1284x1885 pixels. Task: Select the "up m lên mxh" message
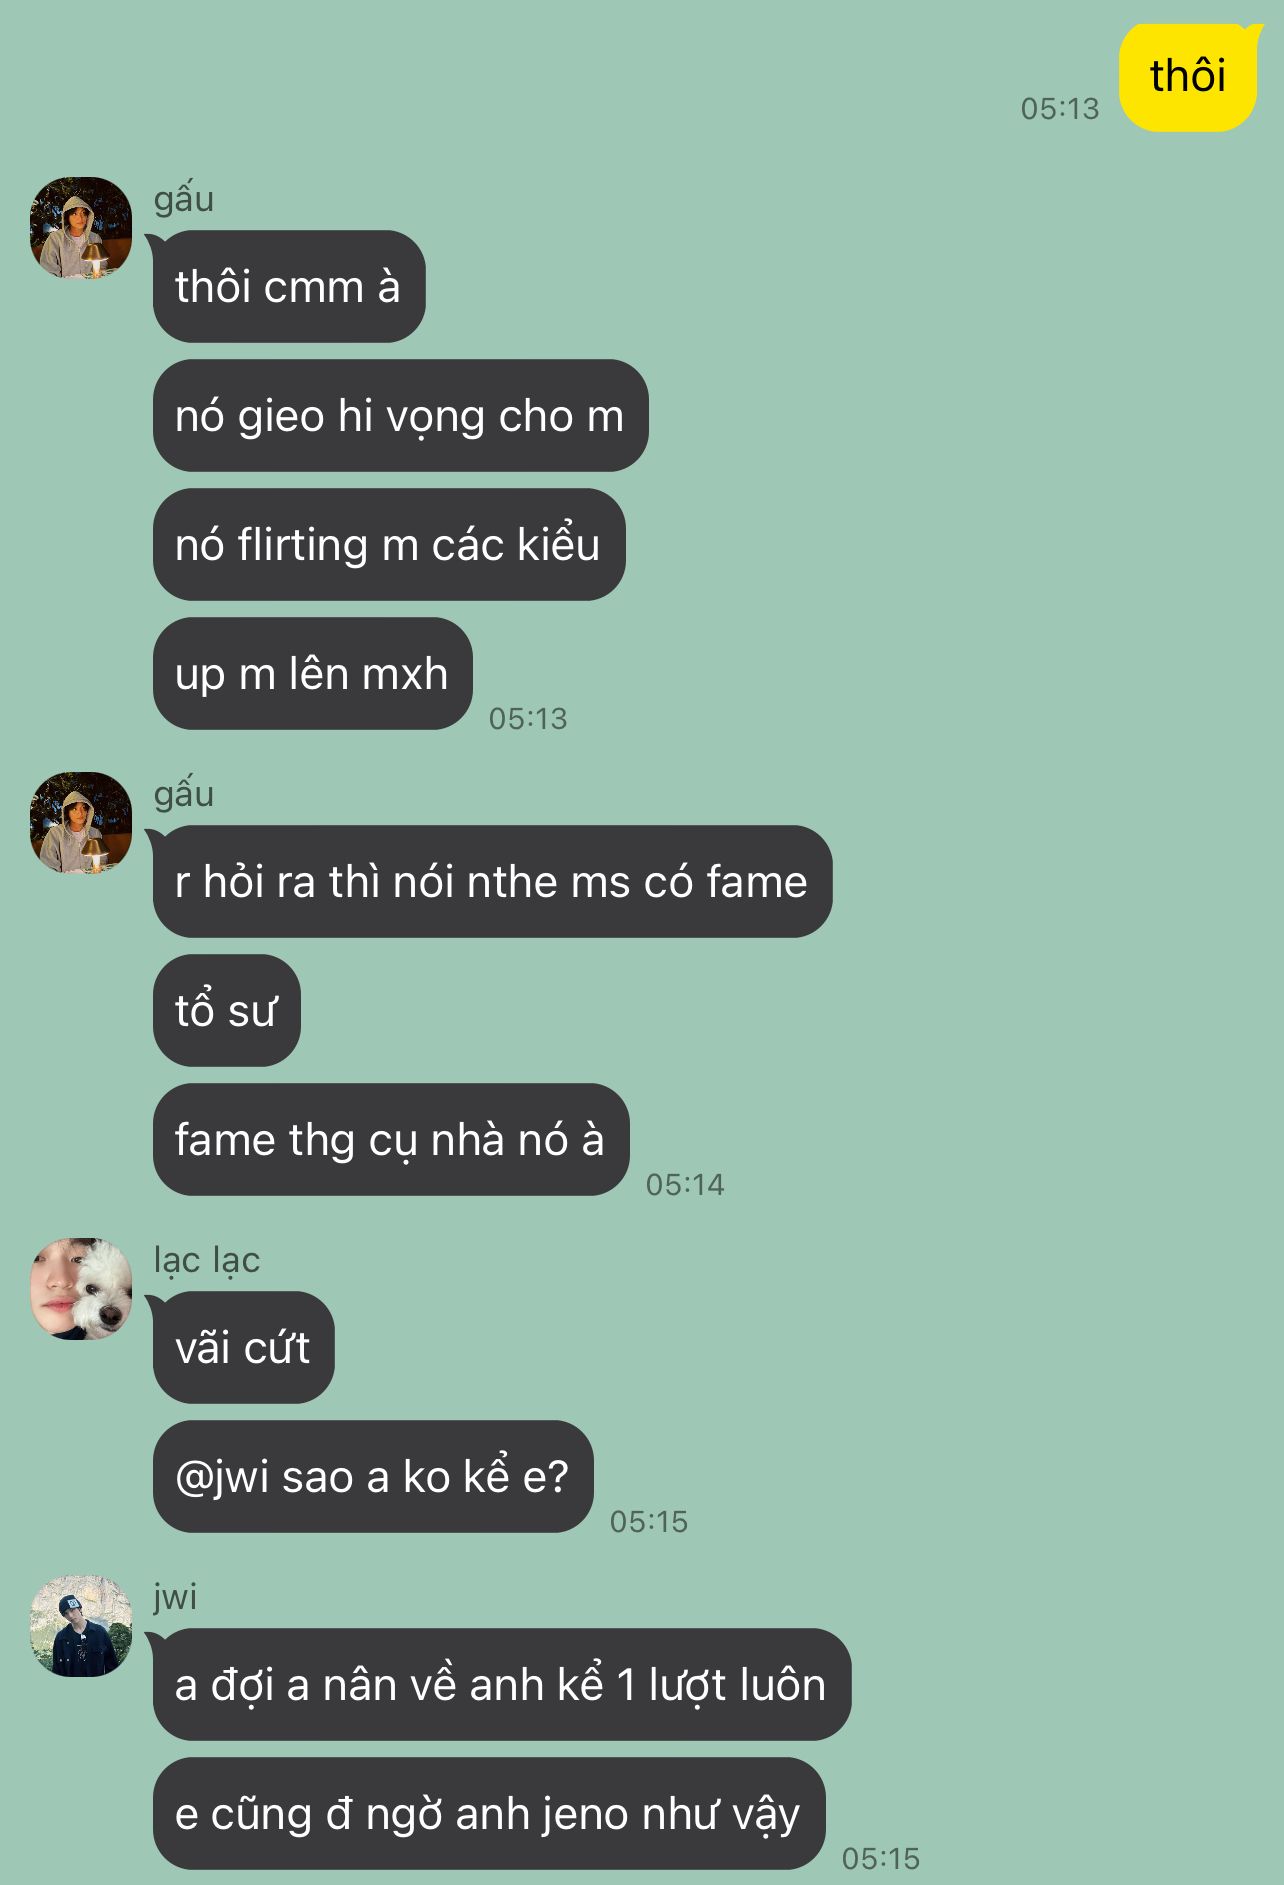(312, 674)
